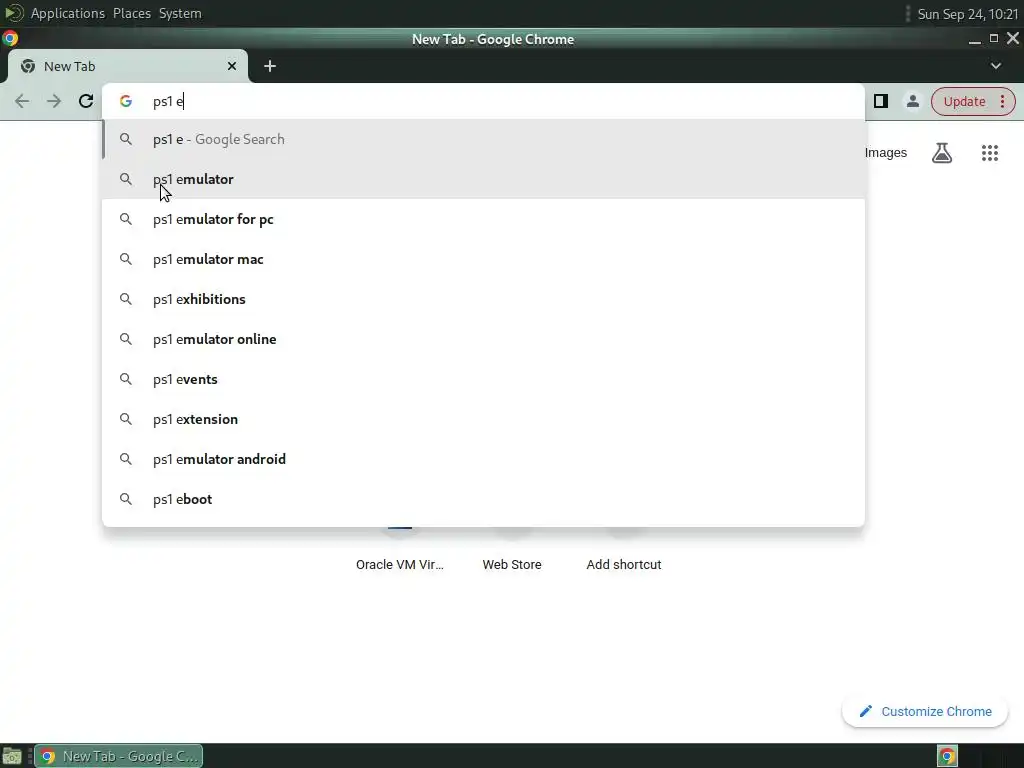The width and height of the screenshot is (1024, 768).
Task: Click the Google icon in address bar
Action: point(126,101)
